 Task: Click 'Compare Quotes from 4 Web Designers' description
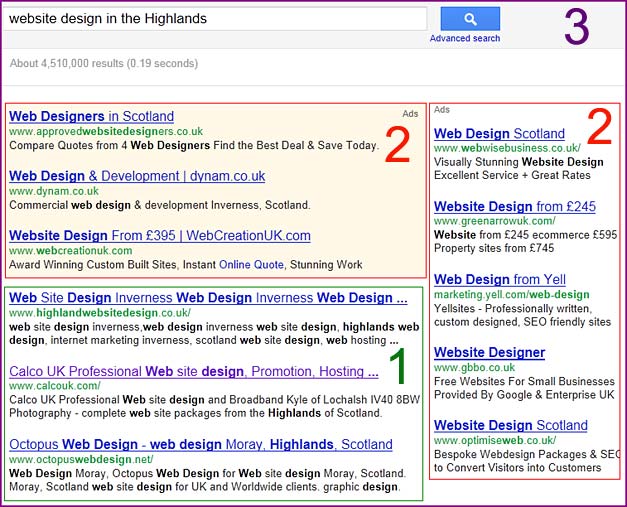194,145
